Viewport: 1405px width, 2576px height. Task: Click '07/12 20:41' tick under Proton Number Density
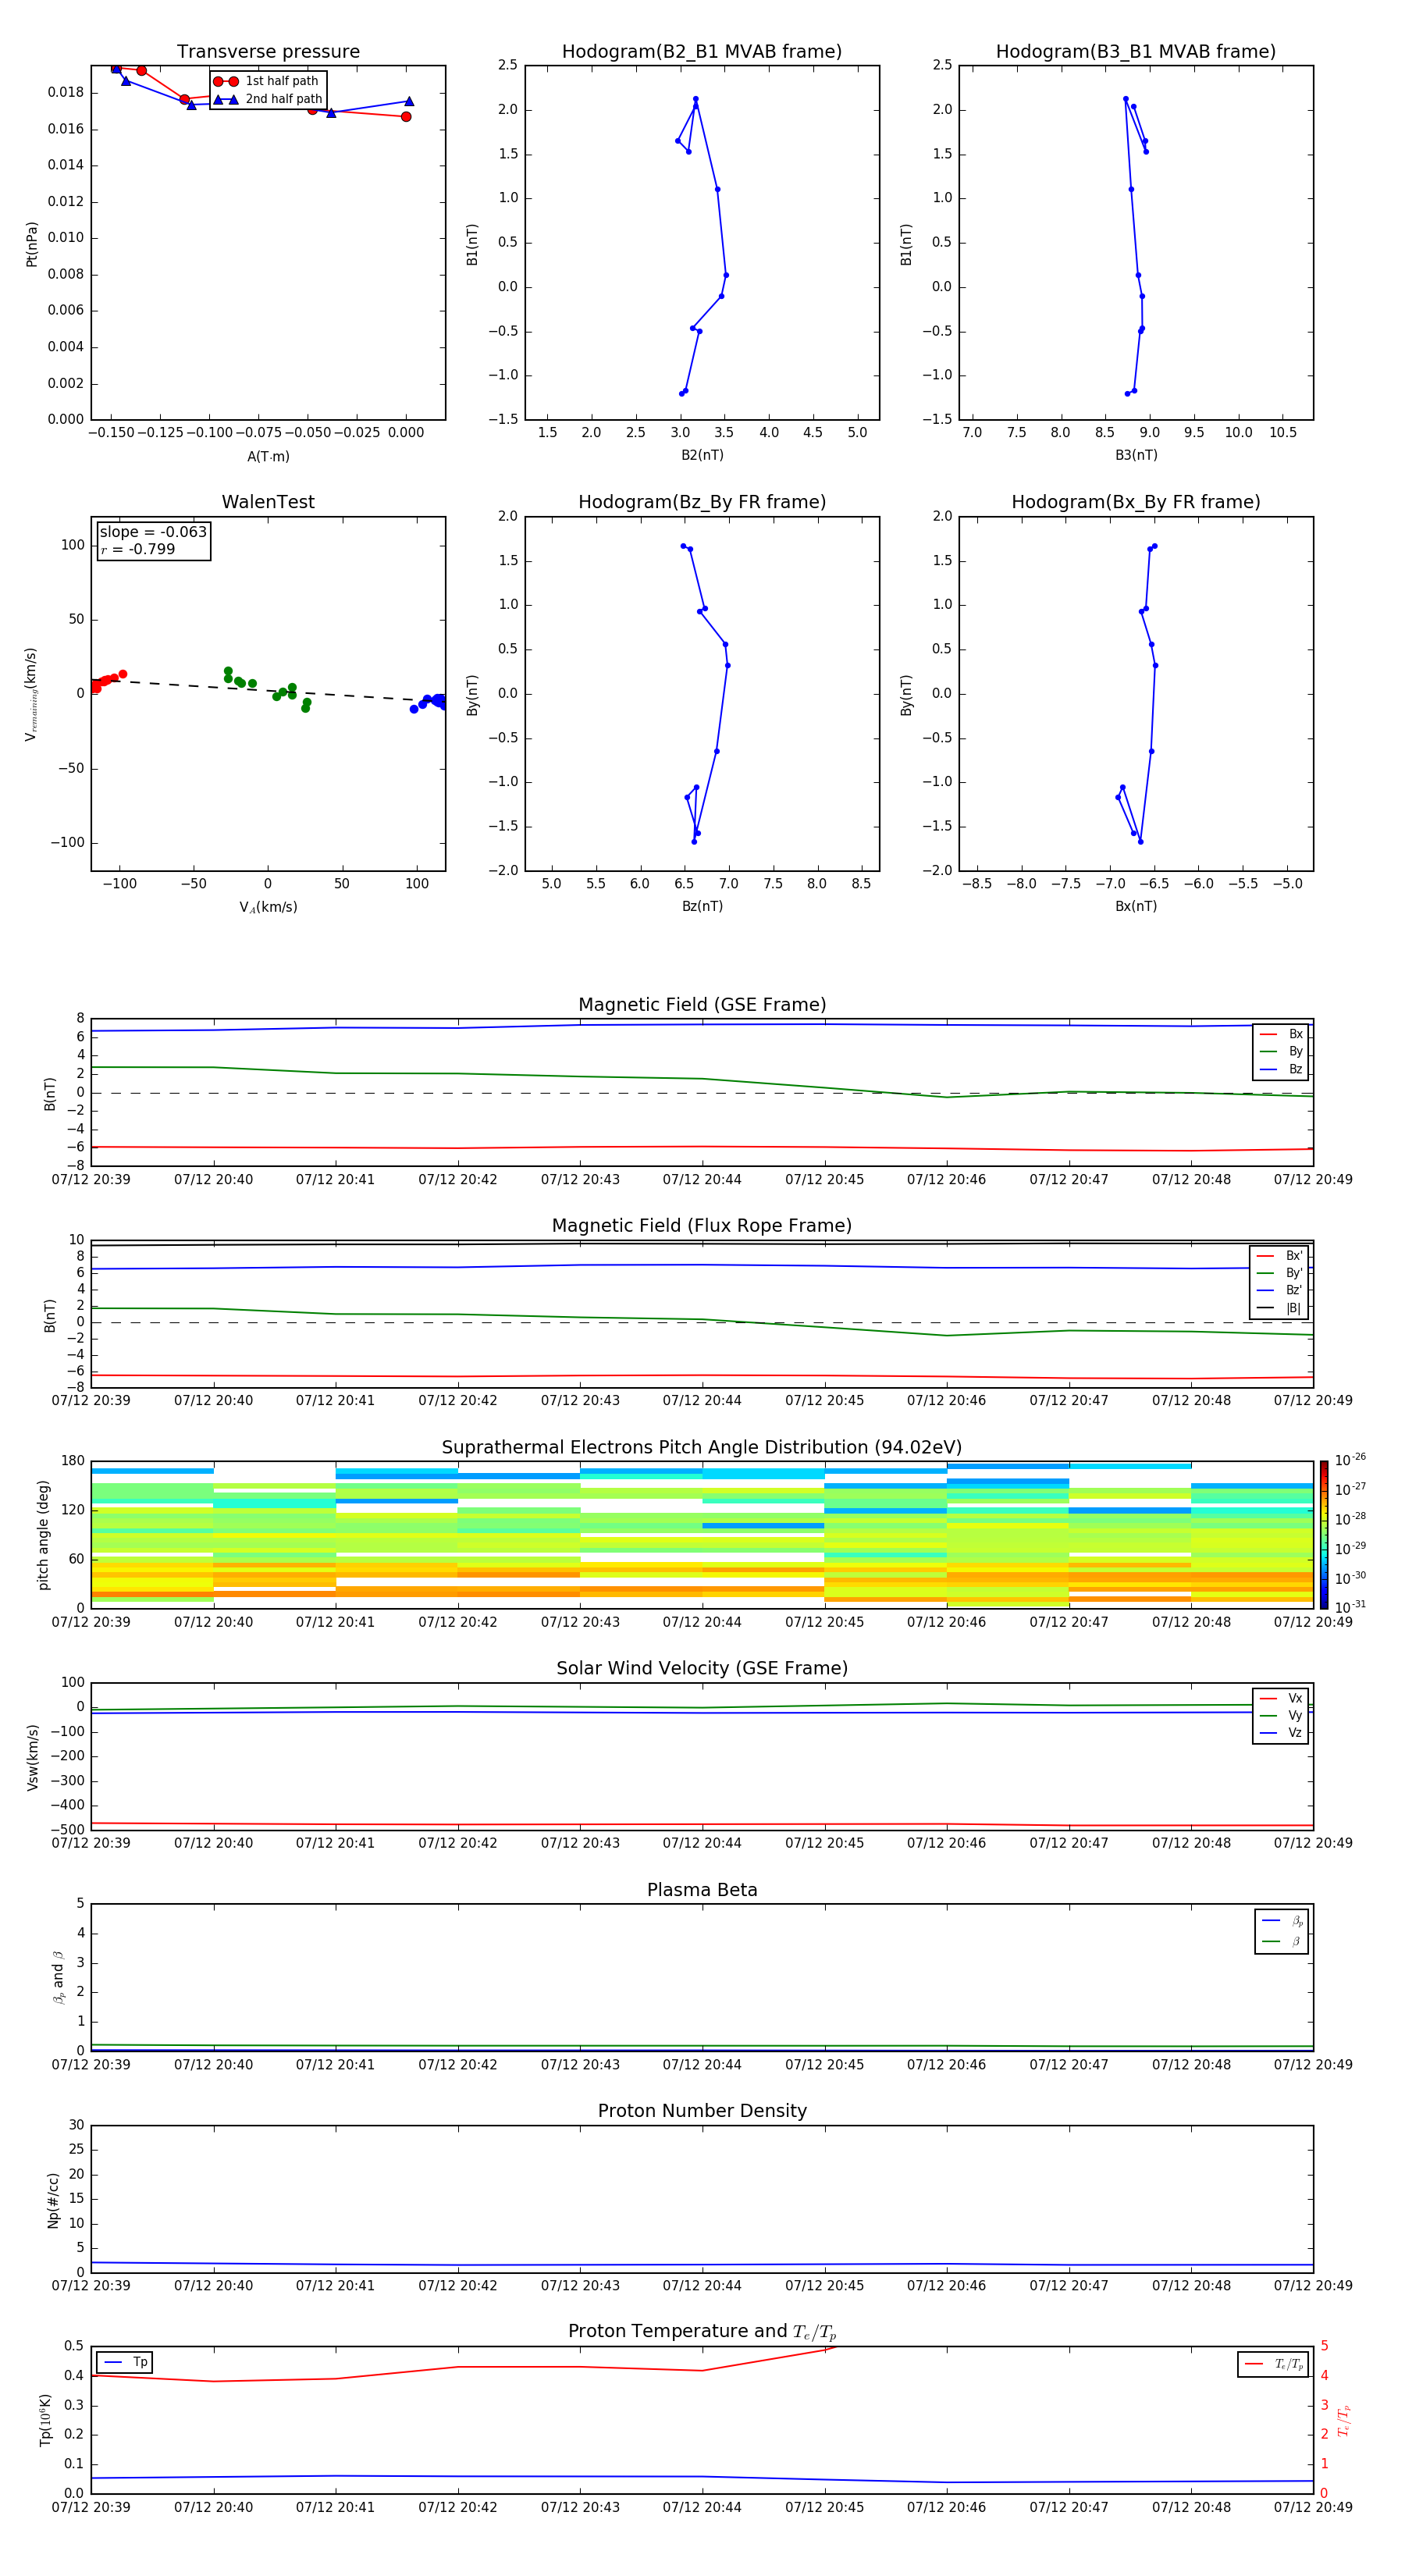click(335, 2286)
